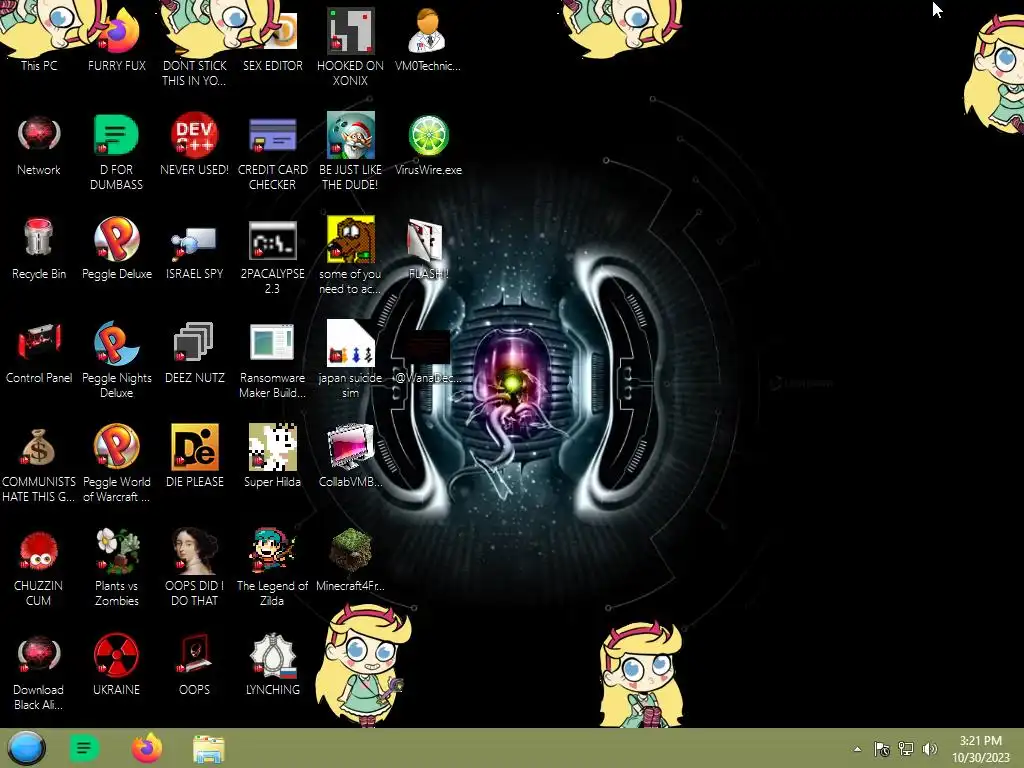The image size is (1024, 768).
Task: Open the CollabVMB... monitor icon
Action: 351,456
